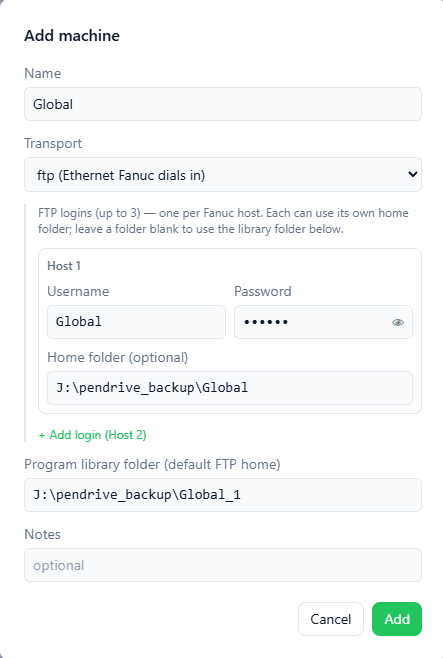Viewport: 443px width, 658px height.
Task: Reveal the password with the eye icon
Action: 398,322
